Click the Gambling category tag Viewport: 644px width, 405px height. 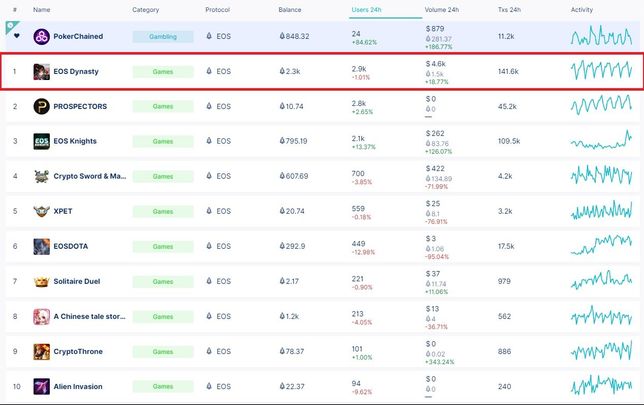[163, 36]
